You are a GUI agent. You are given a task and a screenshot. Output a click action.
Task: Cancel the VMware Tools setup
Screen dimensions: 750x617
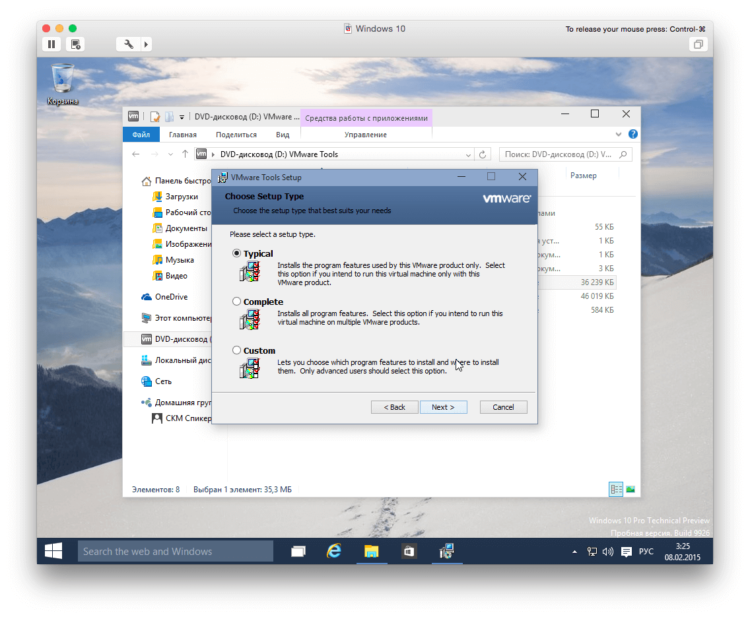[x=503, y=407]
